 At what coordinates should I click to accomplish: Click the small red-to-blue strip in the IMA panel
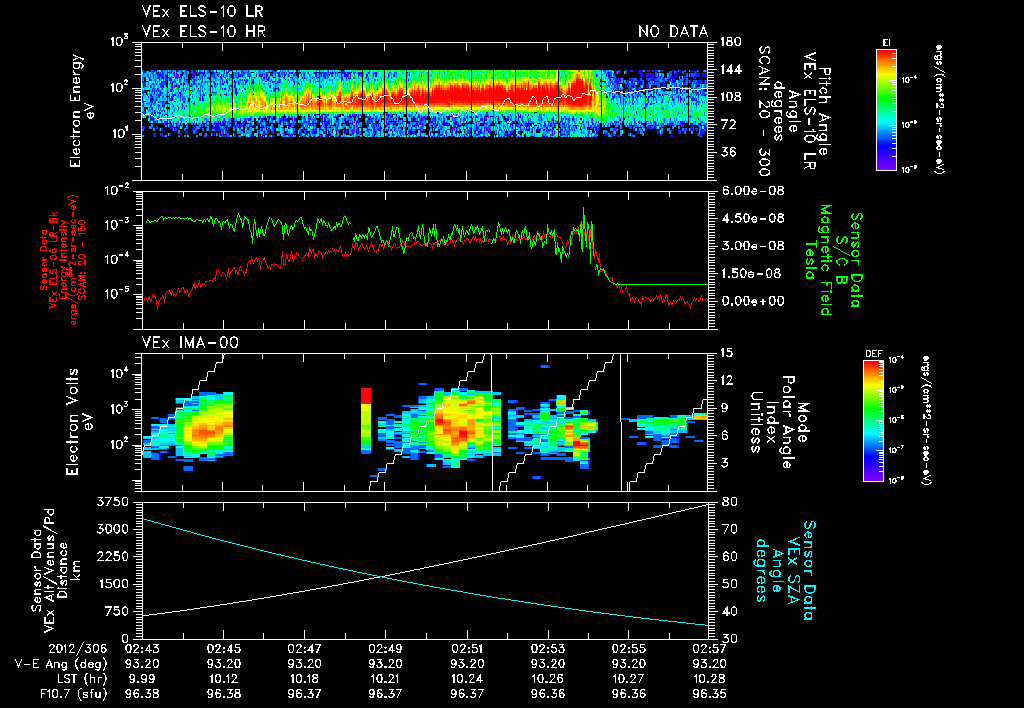(366, 420)
